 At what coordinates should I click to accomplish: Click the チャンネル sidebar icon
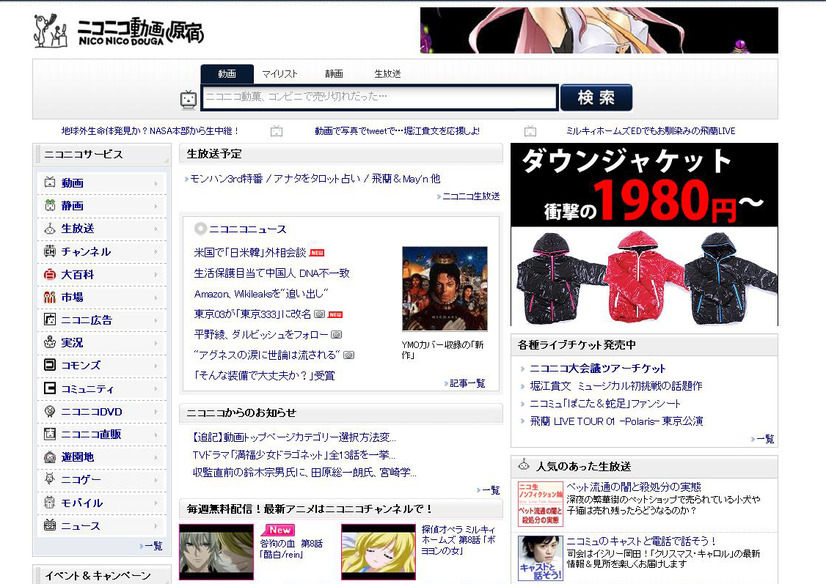coord(50,251)
